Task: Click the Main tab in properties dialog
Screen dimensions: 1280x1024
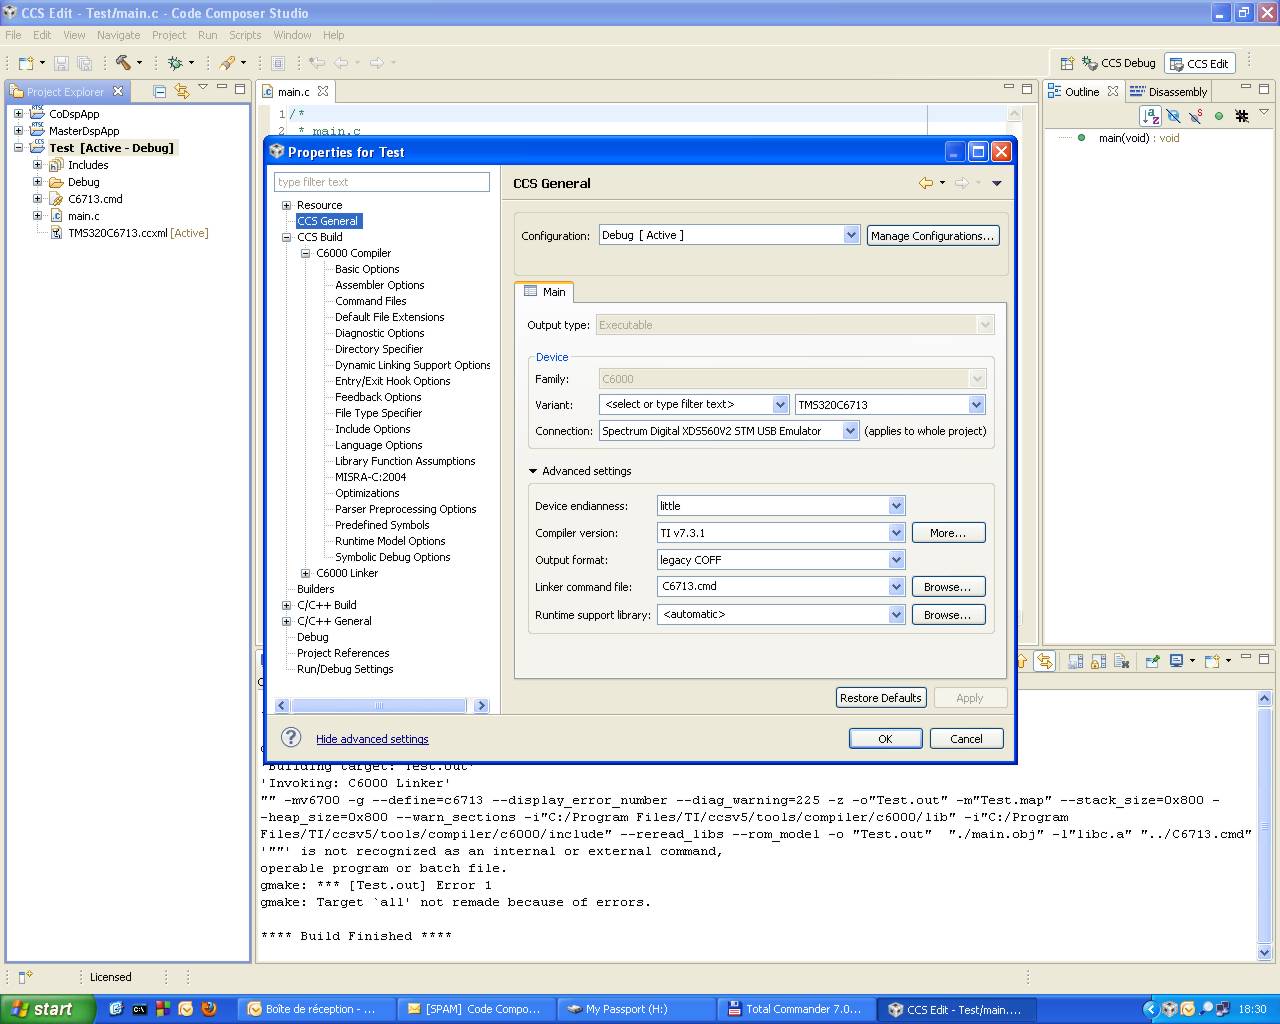Action: [544, 291]
